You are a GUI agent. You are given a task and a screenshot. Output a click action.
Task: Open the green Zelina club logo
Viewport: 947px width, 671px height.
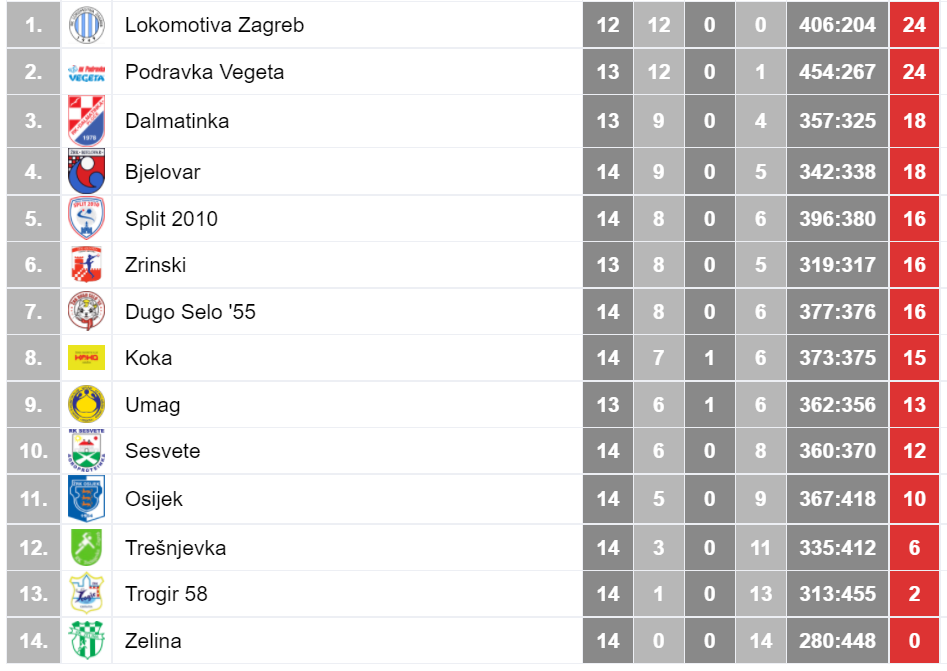(x=86, y=640)
